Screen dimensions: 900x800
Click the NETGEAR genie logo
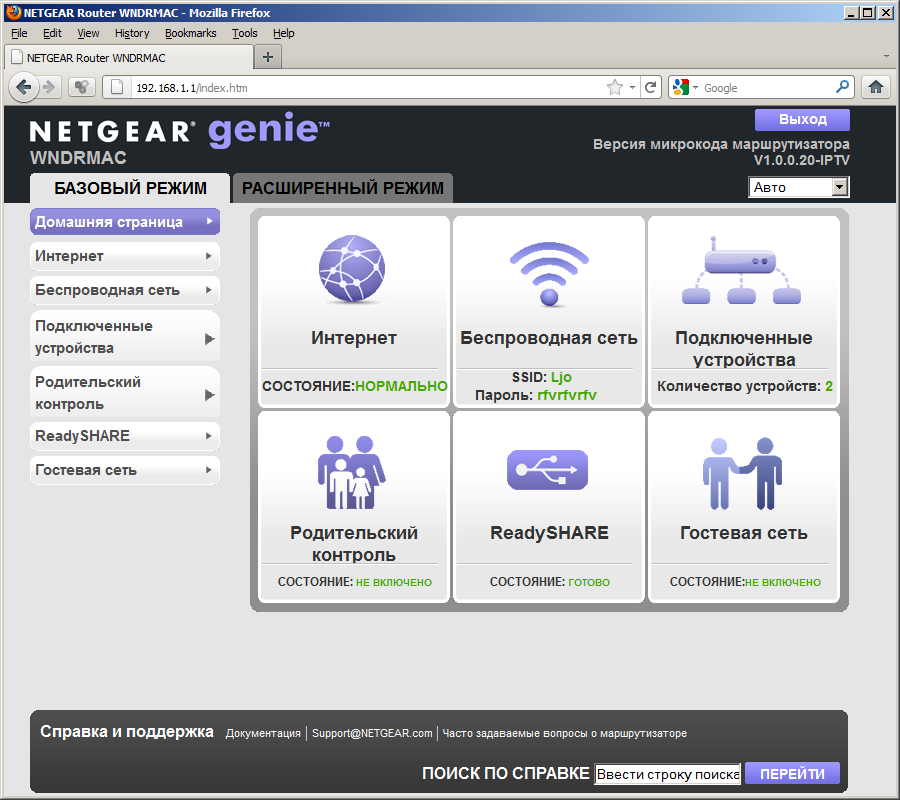(x=180, y=130)
